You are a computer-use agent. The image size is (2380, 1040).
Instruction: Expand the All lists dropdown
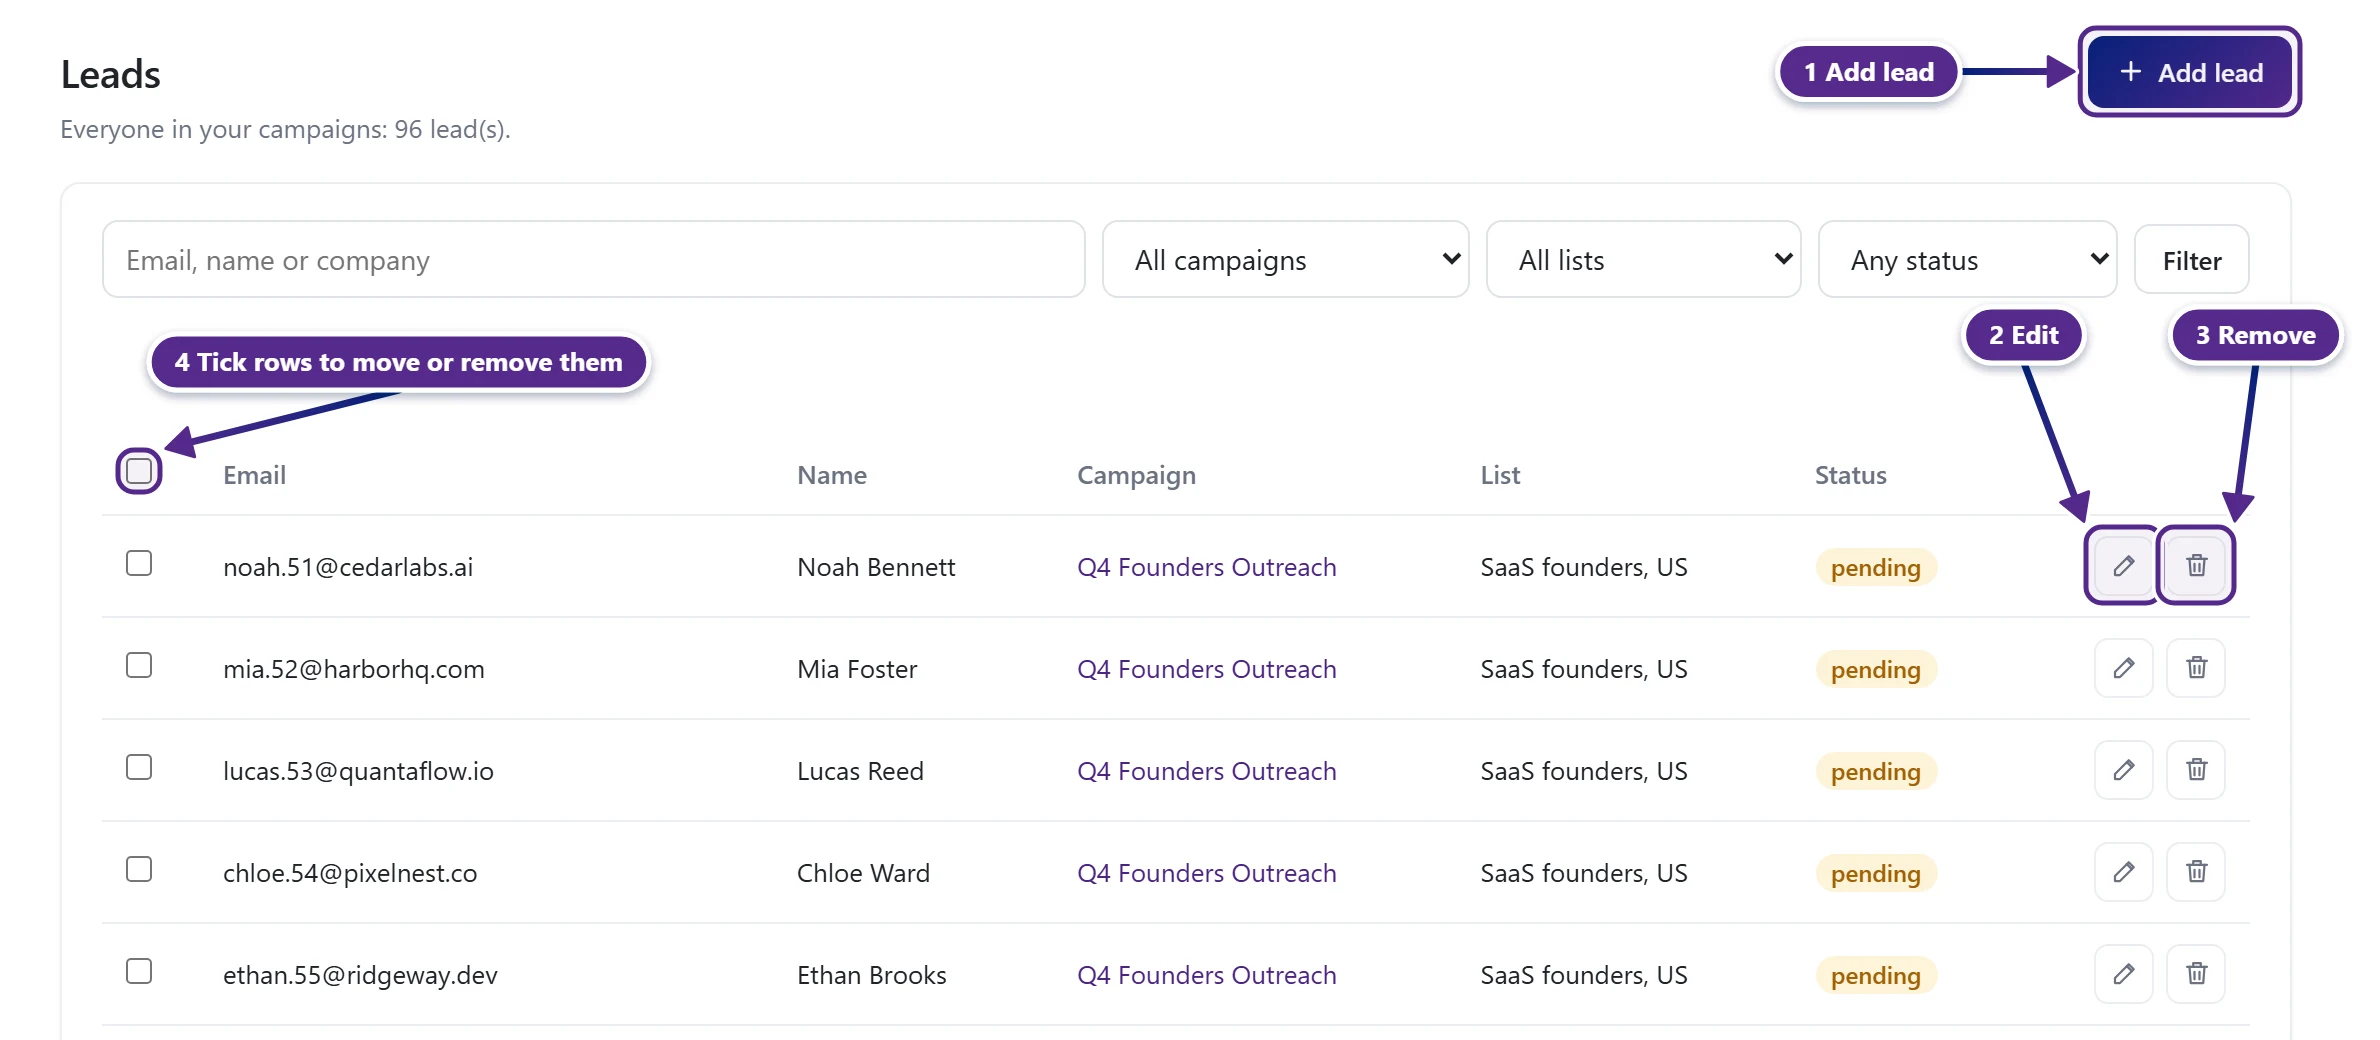click(x=1644, y=260)
